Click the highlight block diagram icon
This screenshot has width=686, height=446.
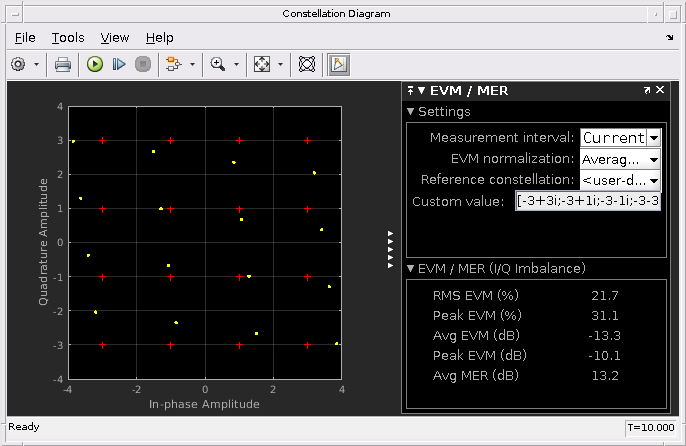click(174, 64)
